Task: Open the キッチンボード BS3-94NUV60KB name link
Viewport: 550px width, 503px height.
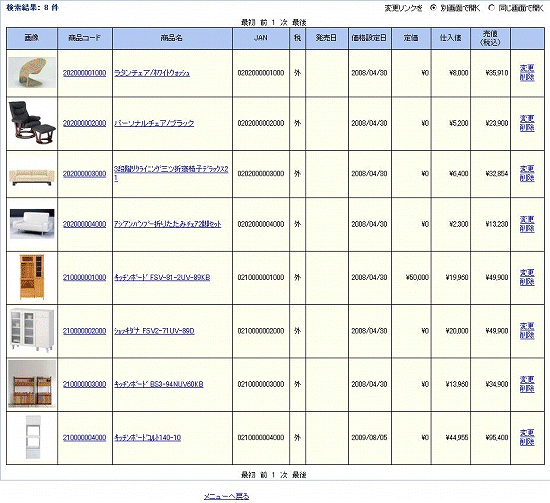Action: coord(159,384)
